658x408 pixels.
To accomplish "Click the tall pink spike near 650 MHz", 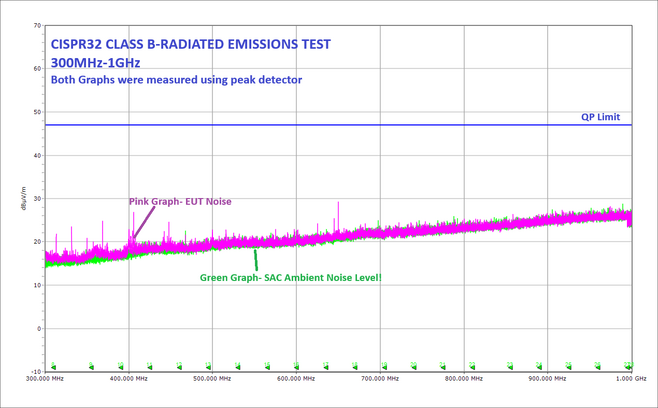I will click(x=339, y=215).
